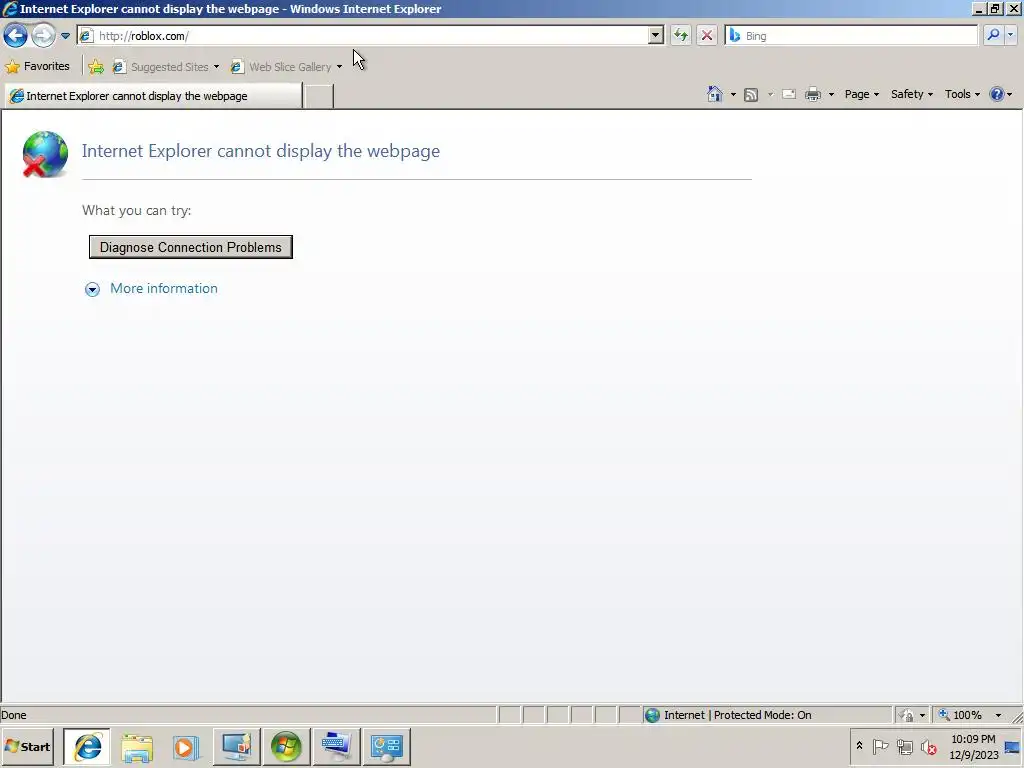Viewport: 1024px width, 768px height.
Task: Launch Windows Media Player from taskbar
Action: tap(186, 747)
